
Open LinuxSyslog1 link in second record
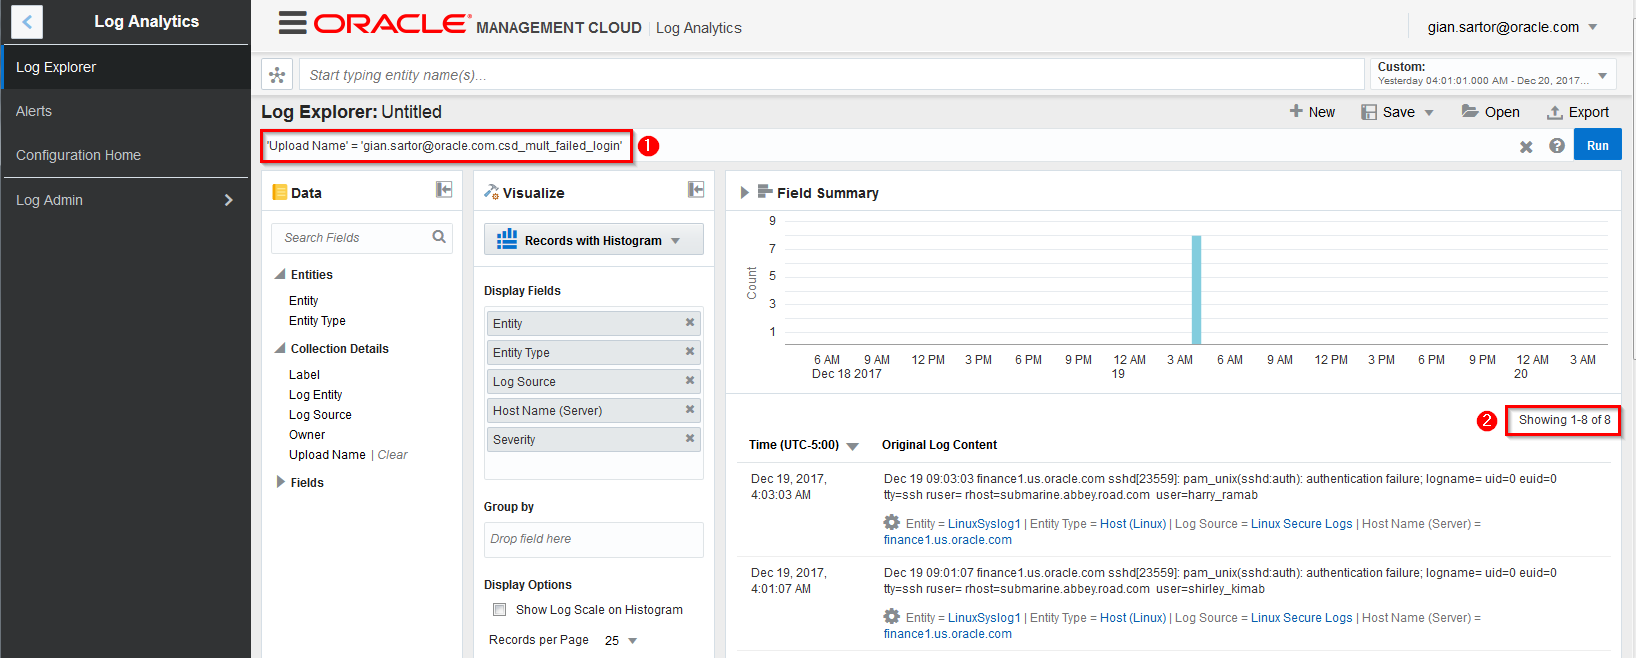point(984,618)
